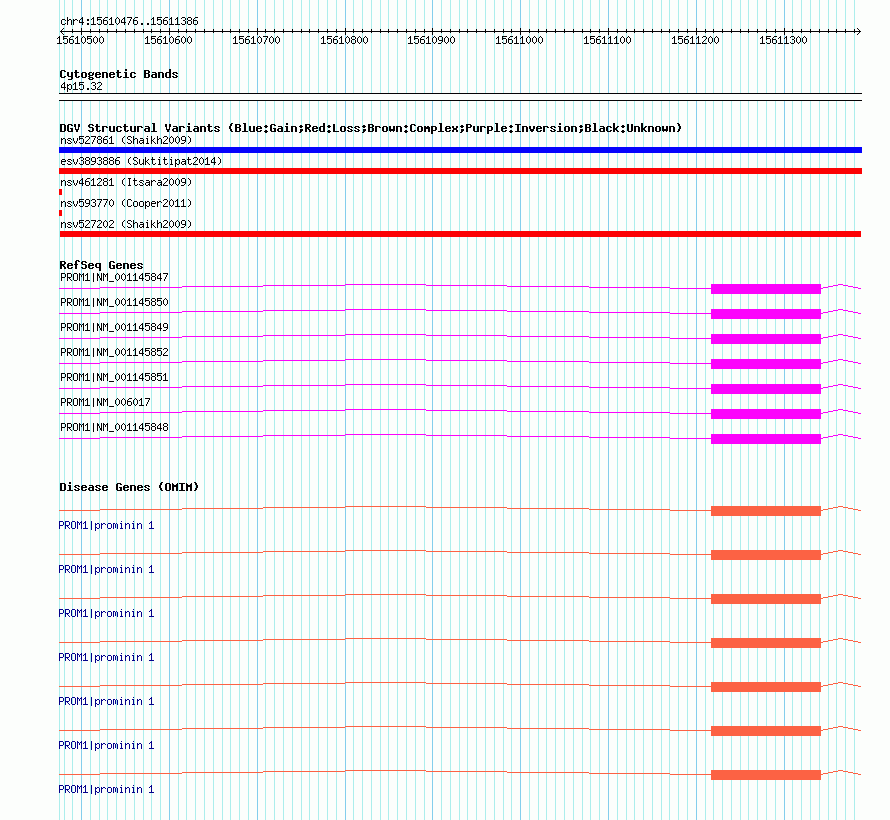Open transcript label PROM1|NM_001145852

[x=114, y=352]
